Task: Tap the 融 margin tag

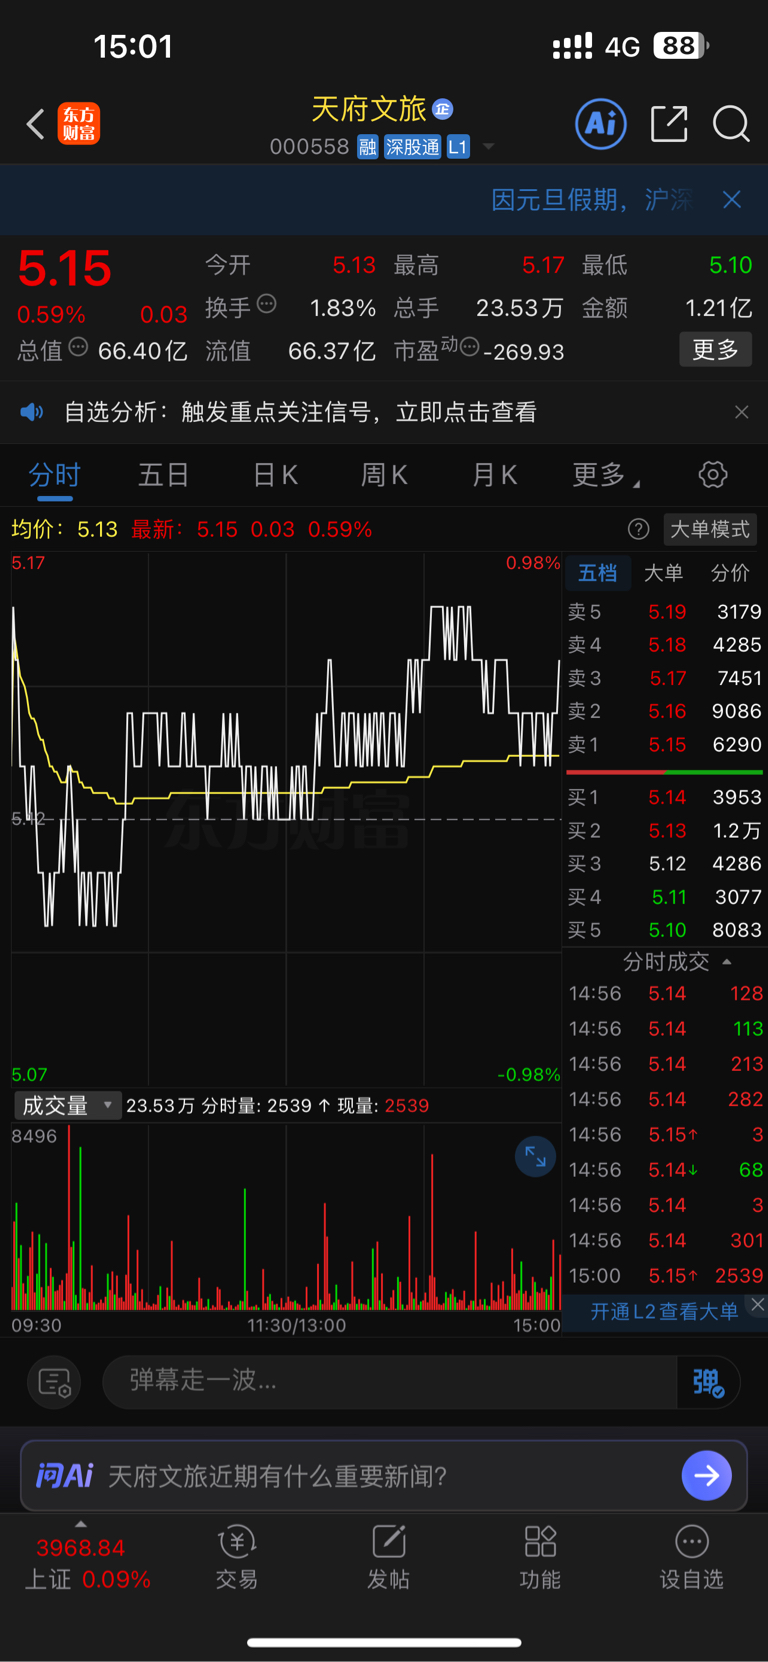Action: click(x=368, y=147)
